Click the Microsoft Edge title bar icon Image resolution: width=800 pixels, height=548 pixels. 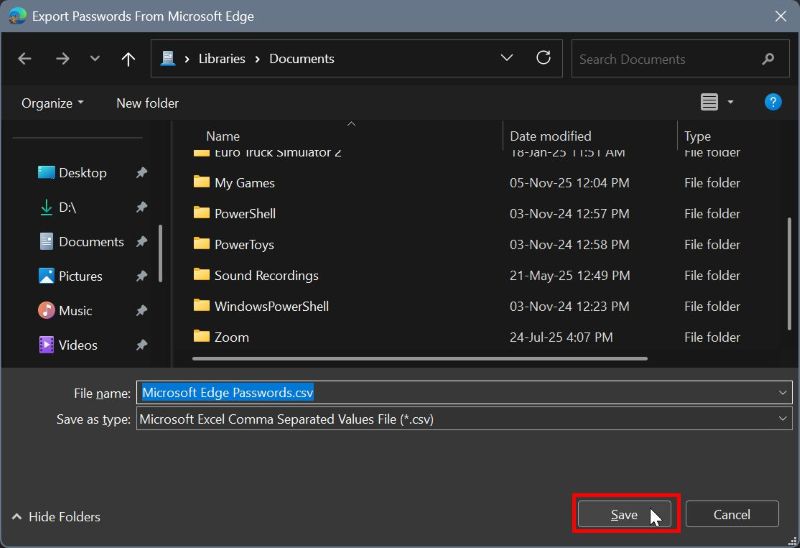(17, 16)
